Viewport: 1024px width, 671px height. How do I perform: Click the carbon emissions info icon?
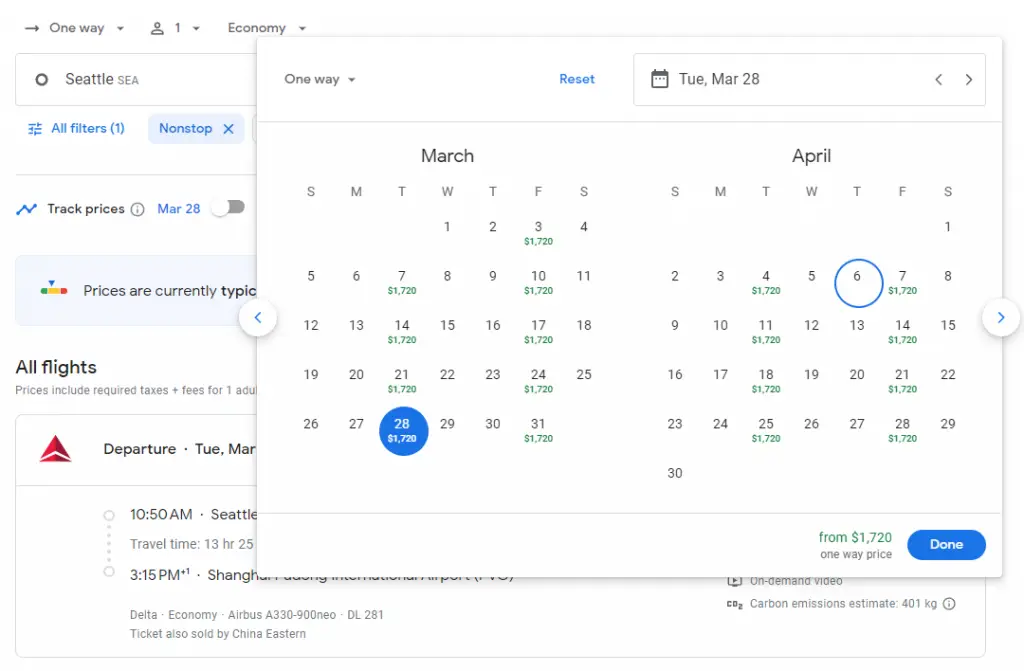pos(949,604)
